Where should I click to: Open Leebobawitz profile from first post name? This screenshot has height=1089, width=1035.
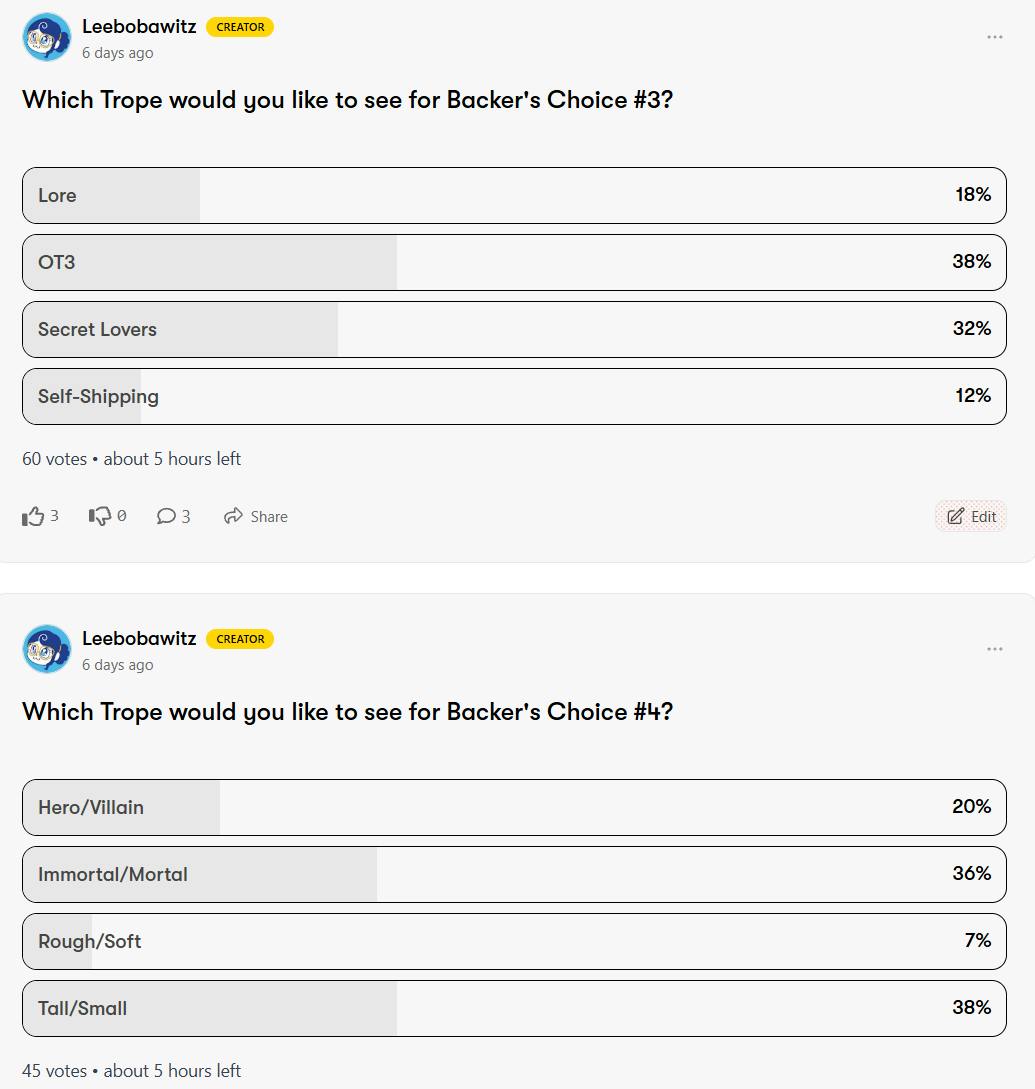coord(139,27)
